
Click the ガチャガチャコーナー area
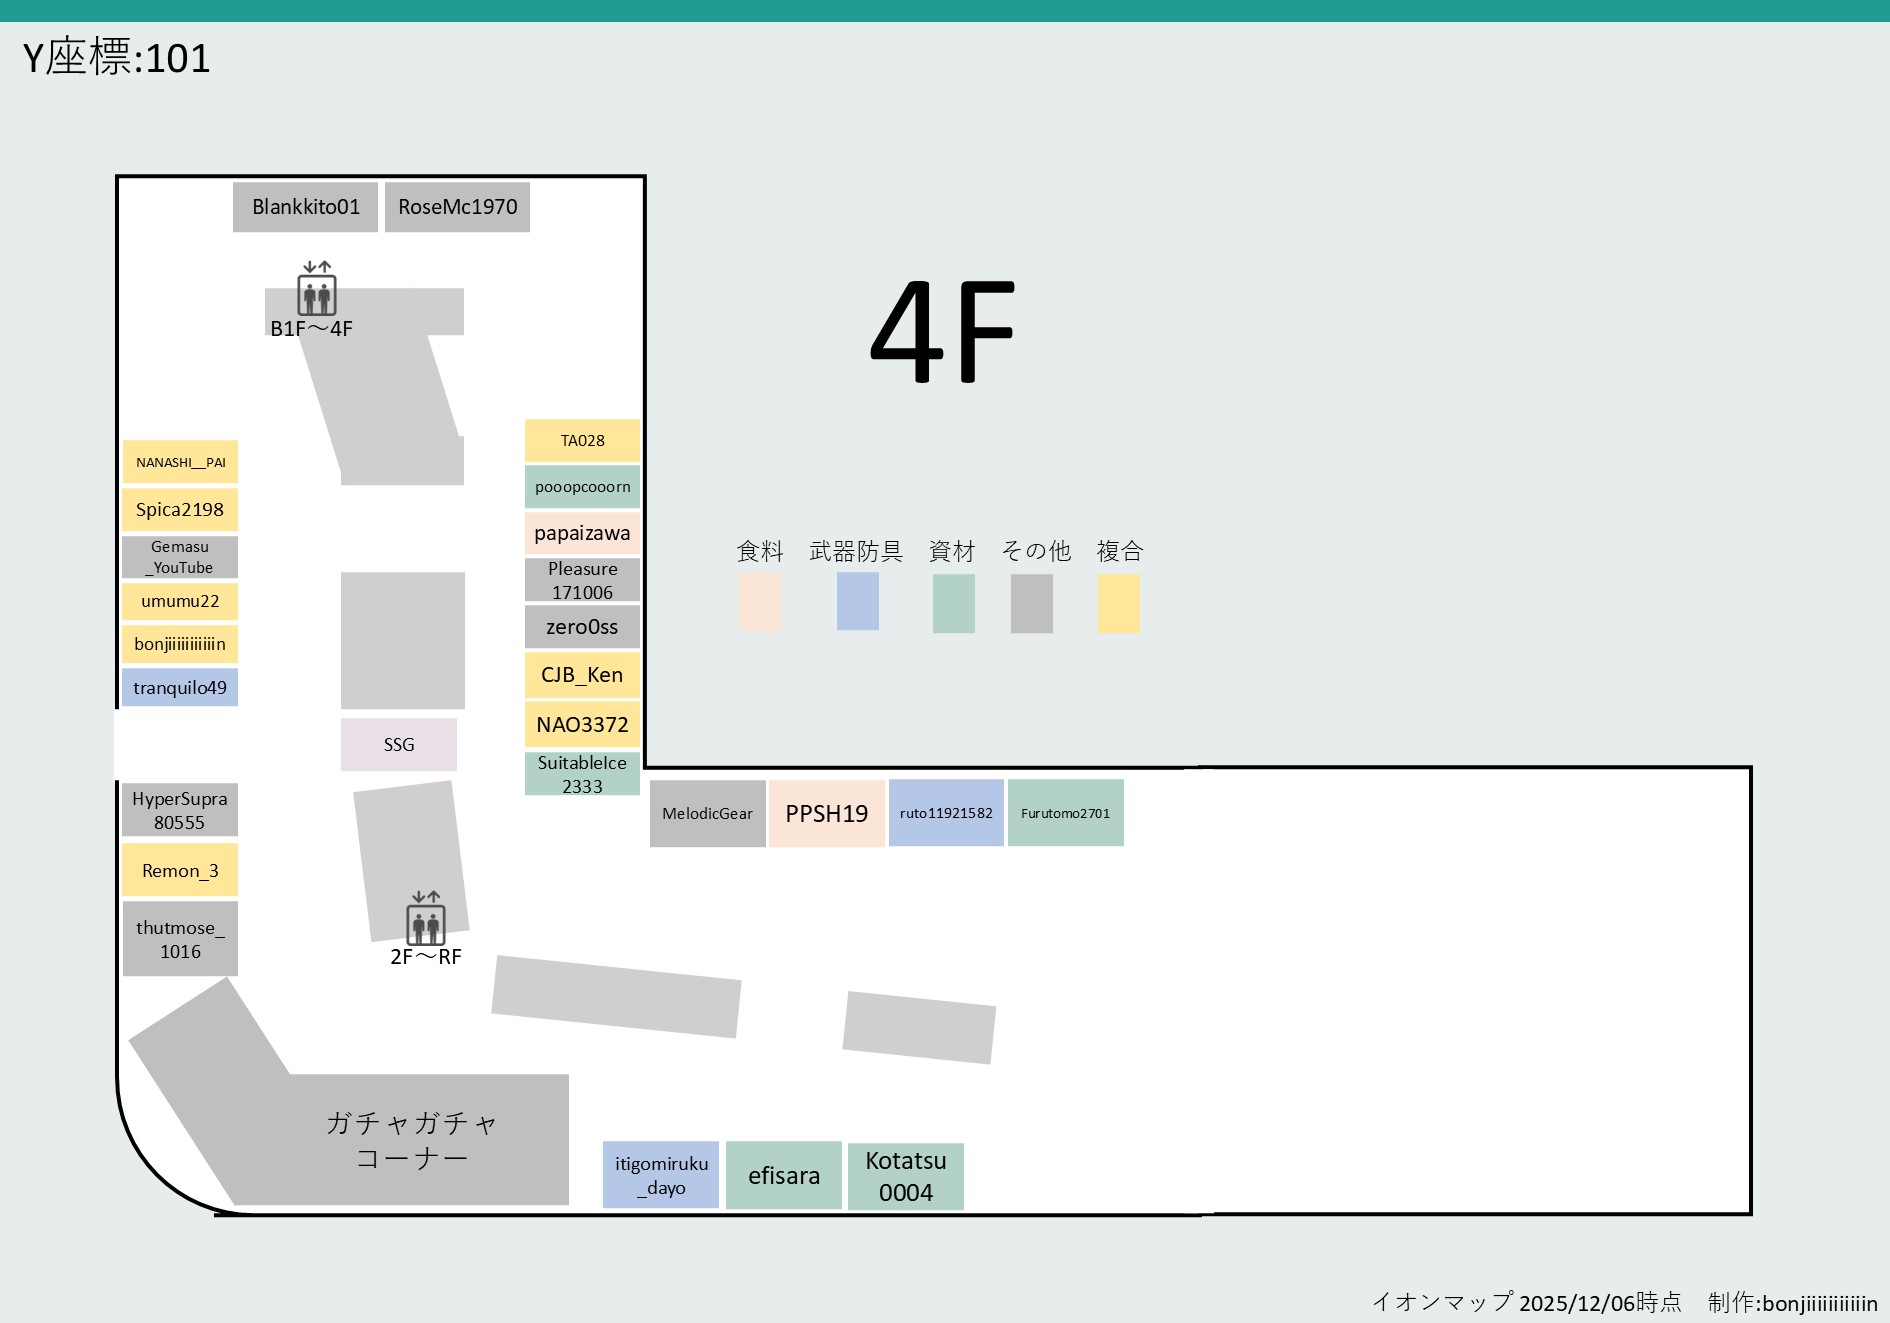tap(410, 1140)
